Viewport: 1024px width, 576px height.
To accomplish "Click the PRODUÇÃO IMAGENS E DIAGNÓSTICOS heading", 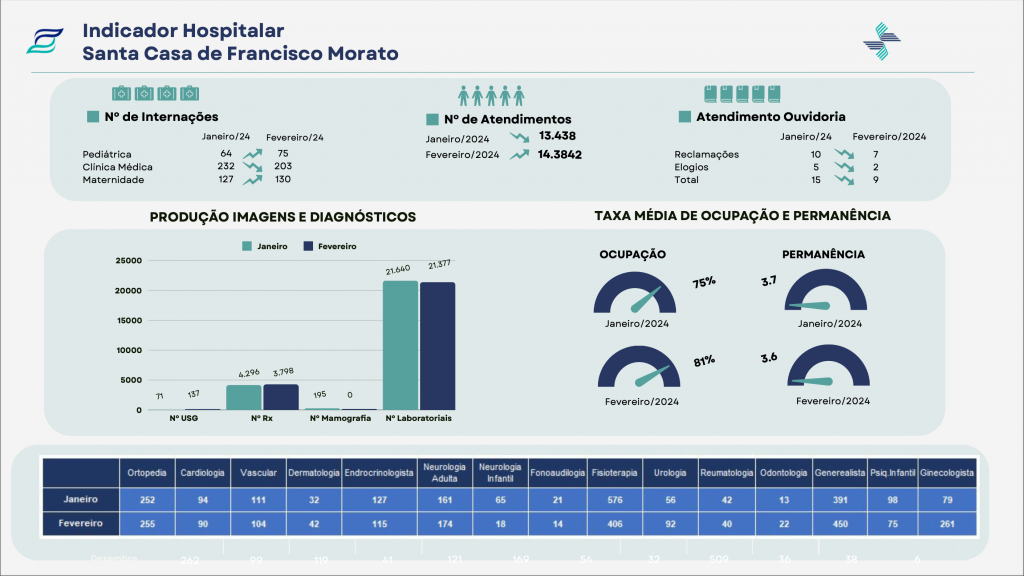I will [283, 217].
